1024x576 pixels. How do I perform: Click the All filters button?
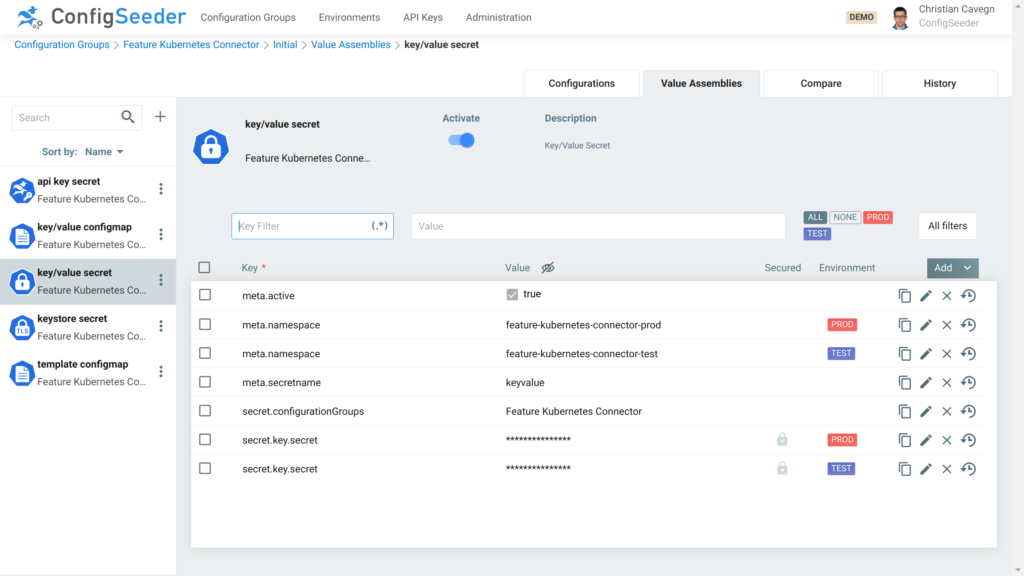(x=947, y=225)
